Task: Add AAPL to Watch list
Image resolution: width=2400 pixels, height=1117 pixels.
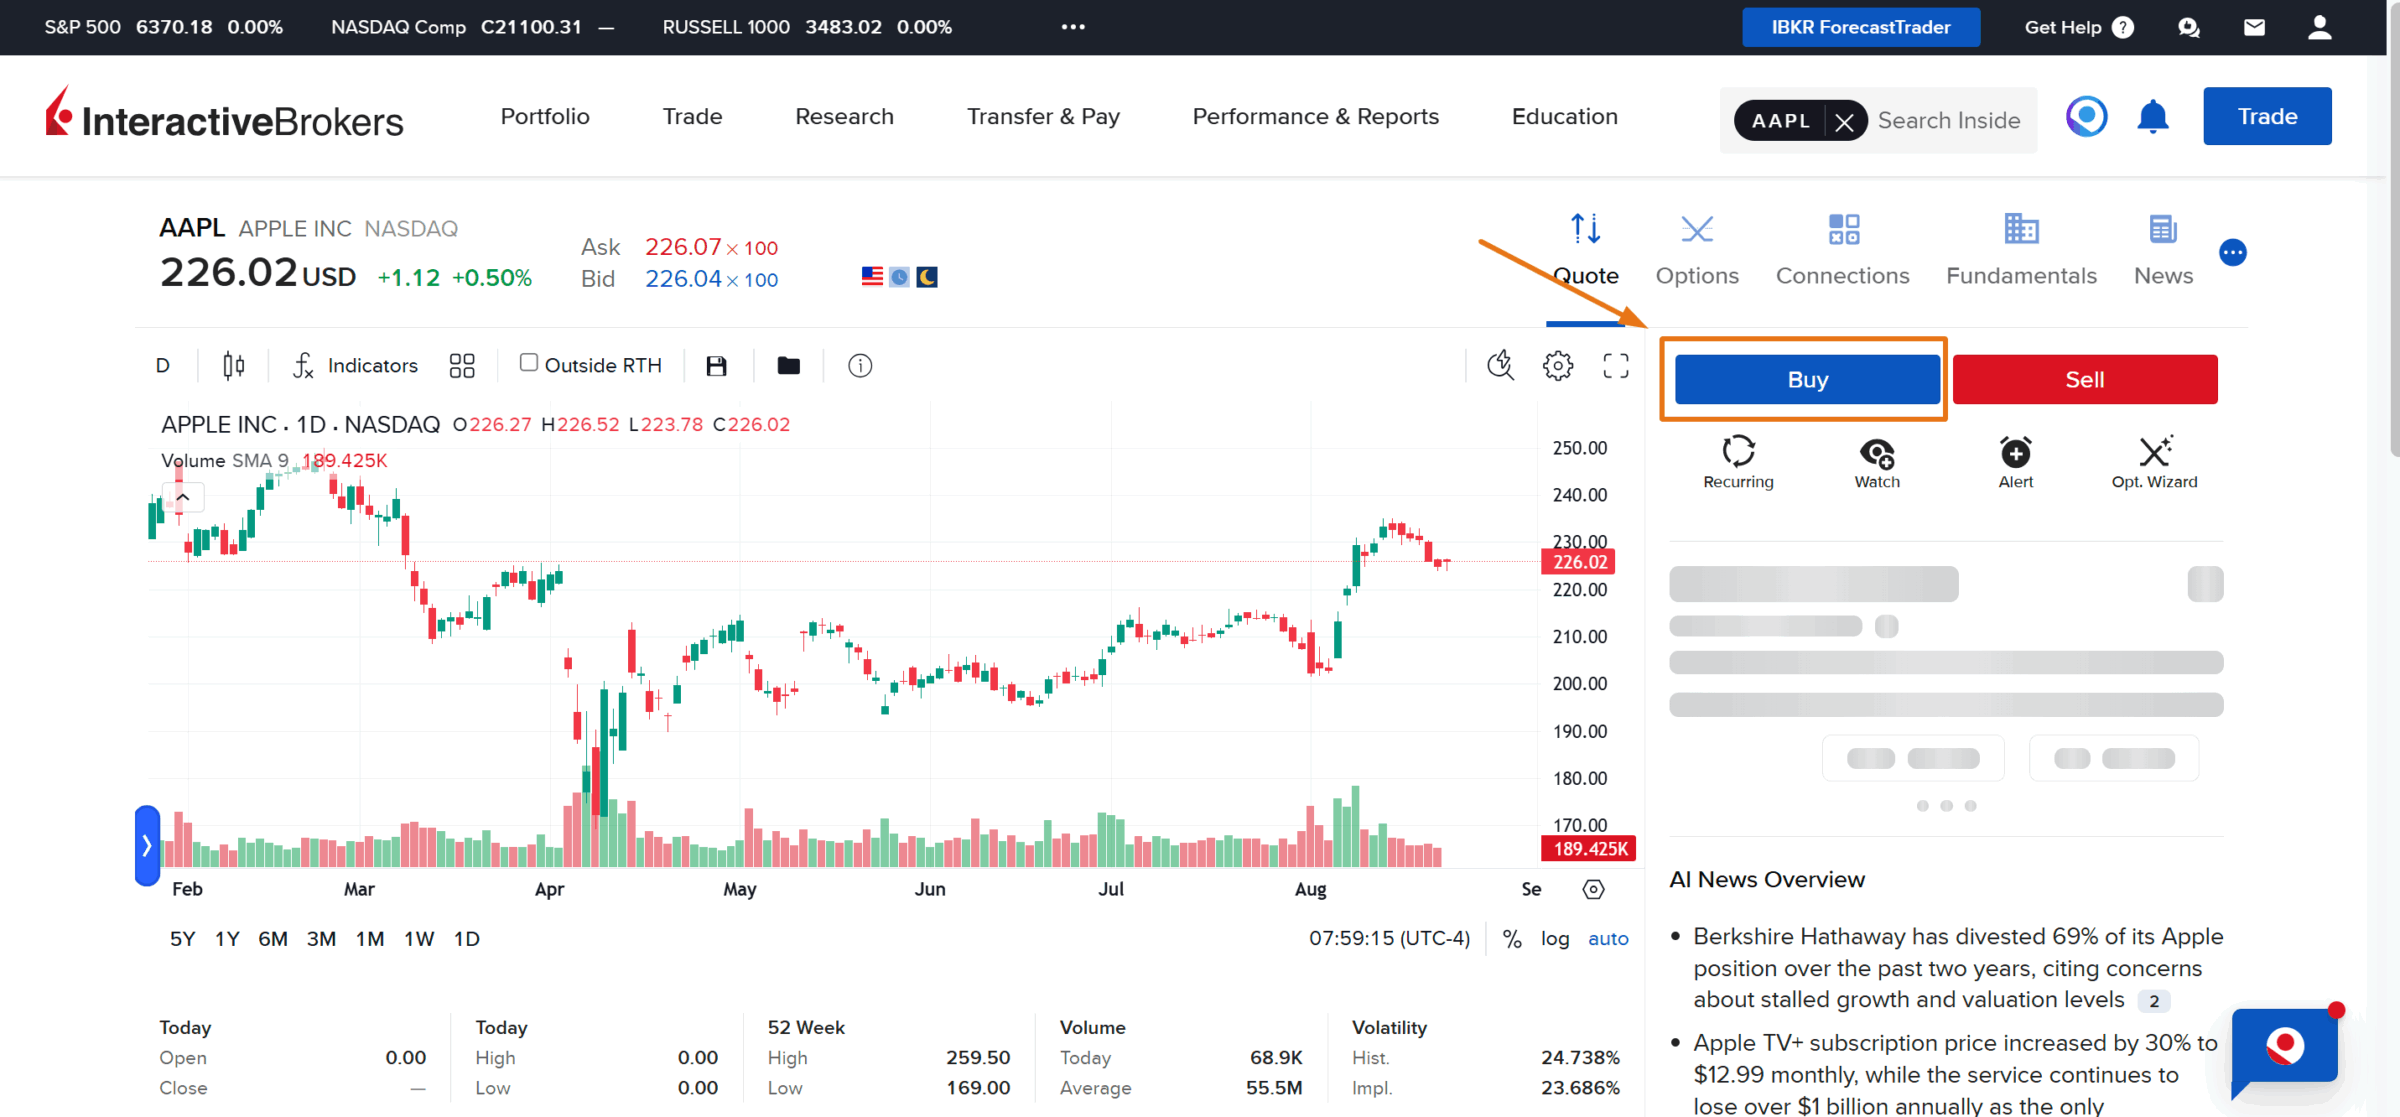Action: 1877,462
